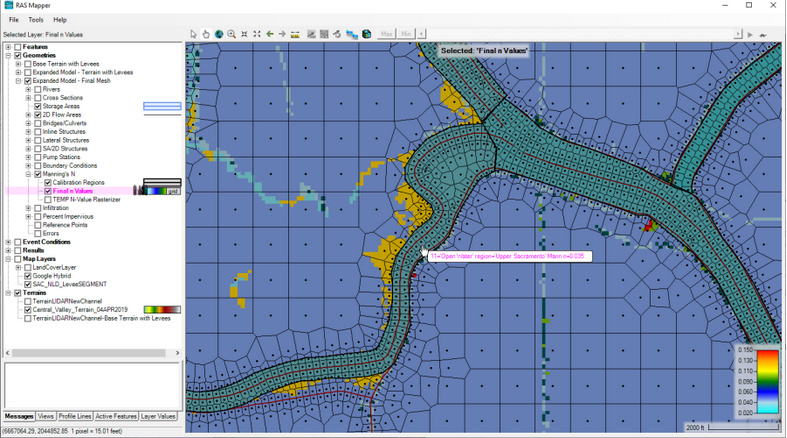Switch to the Profile Lines tab
The image size is (787, 438).
click(x=75, y=416)
